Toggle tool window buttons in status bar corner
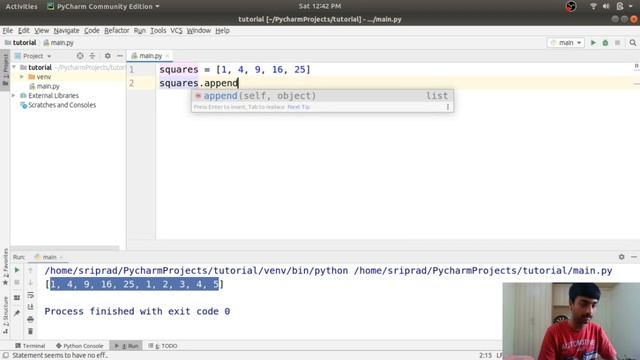 tap(5, 355)
